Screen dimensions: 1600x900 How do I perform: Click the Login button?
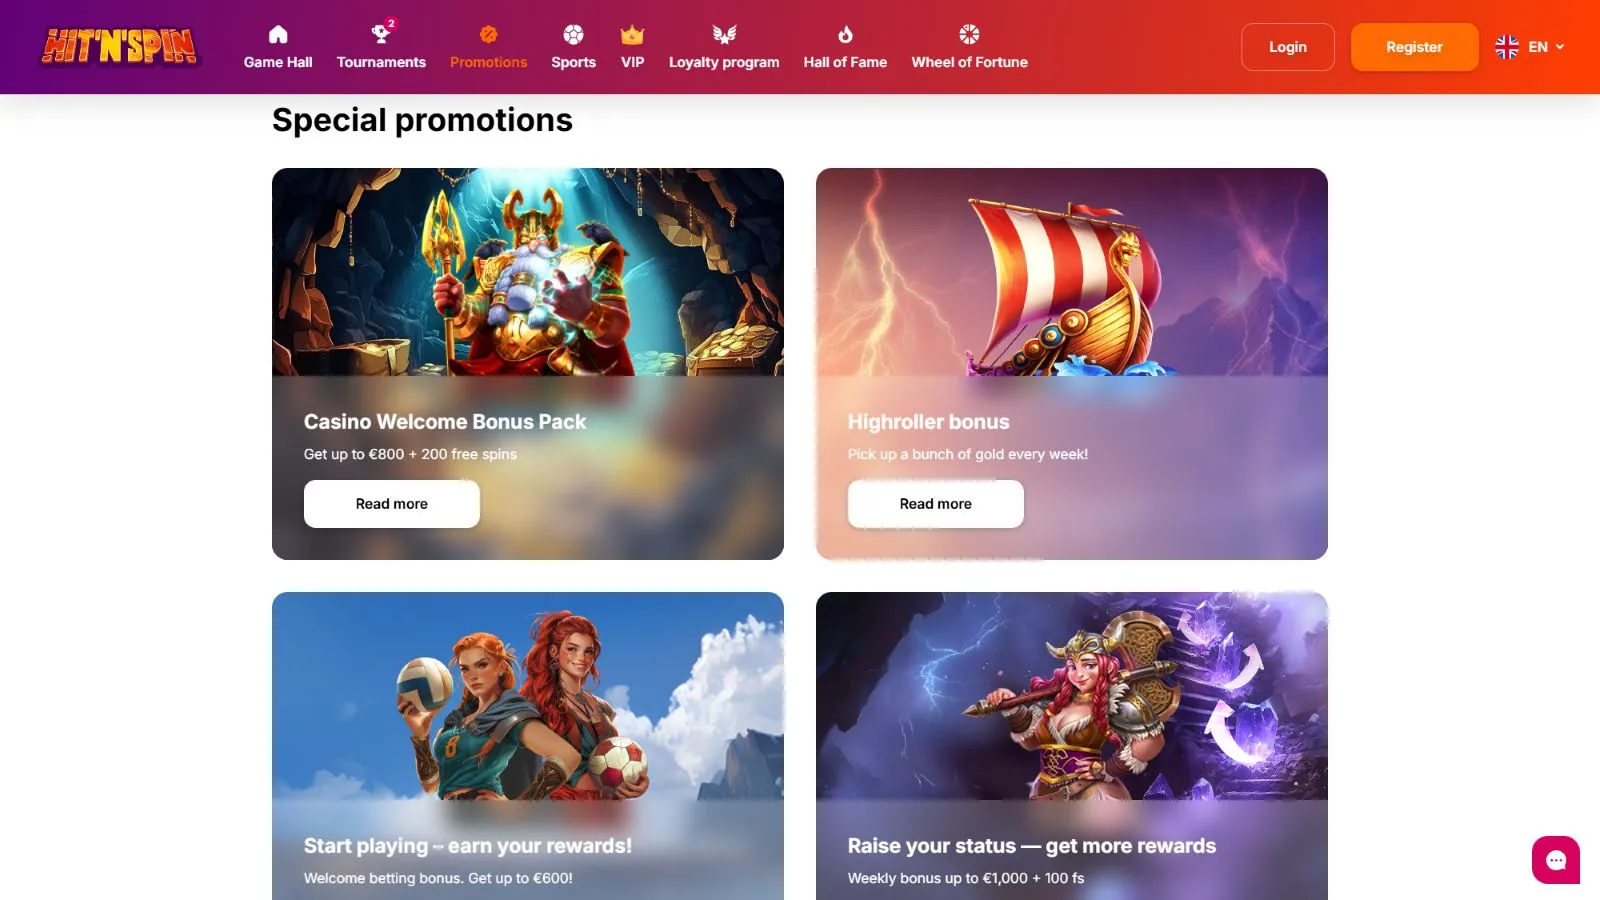point(1288,47)
